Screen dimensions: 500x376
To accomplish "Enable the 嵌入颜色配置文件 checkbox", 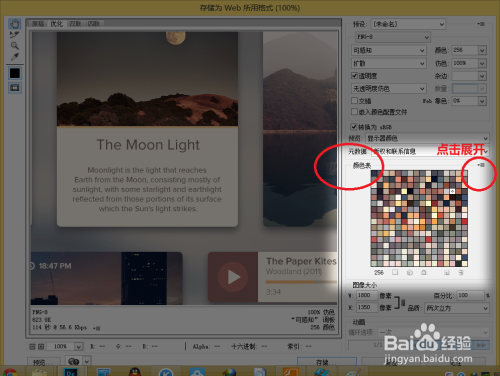I will 354,112.
